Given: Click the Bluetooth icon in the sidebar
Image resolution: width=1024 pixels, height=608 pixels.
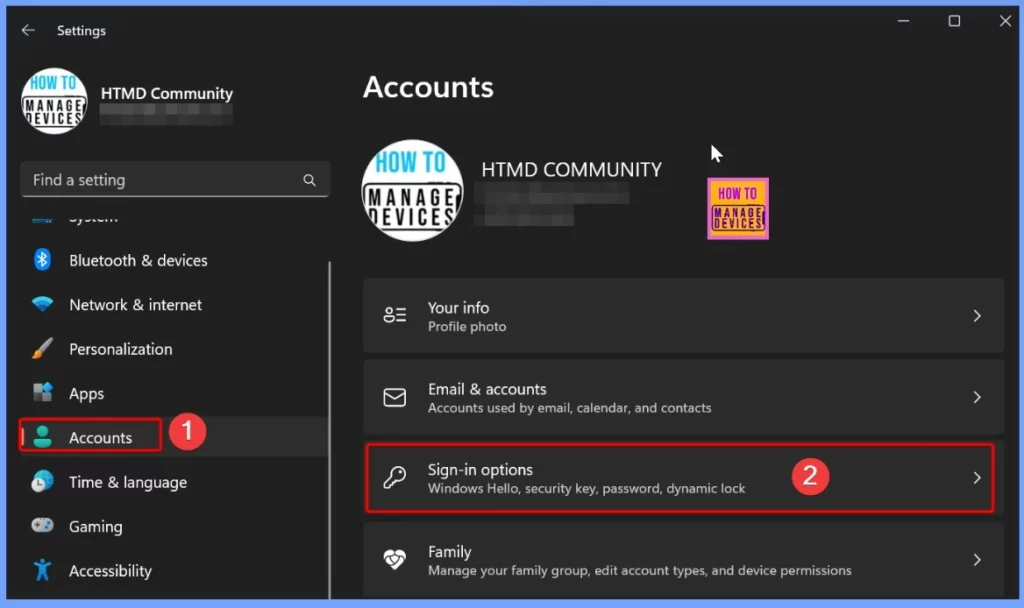Looking at the screenshot, I should [x=42, y=260].
